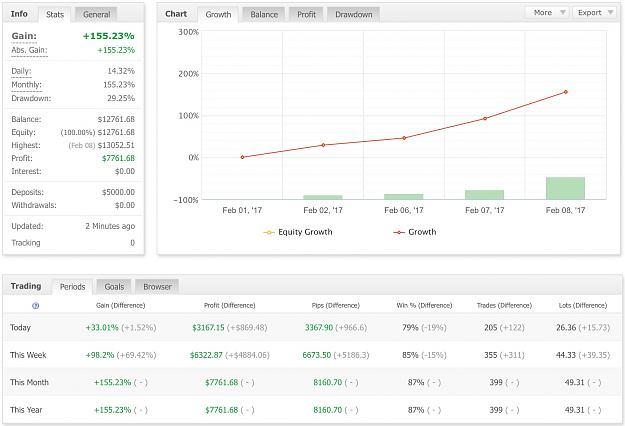Viewport: 625px width, 426px height.
Task: Click the Feb 06 growth data point
Action: click(x=404, y=138)
